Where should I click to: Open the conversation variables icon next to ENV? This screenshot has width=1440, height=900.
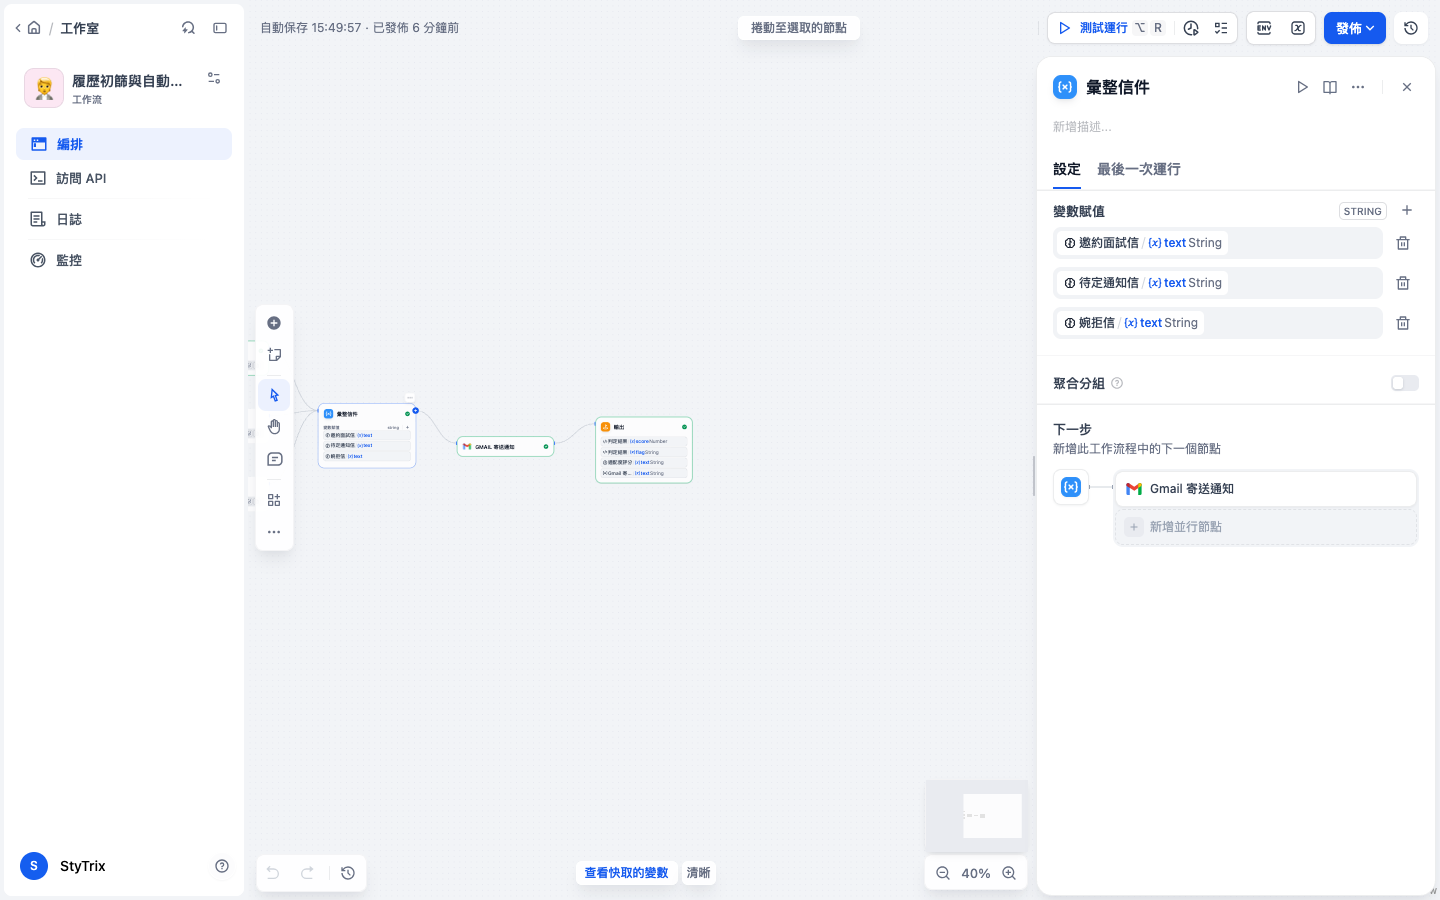(1298, 28)
